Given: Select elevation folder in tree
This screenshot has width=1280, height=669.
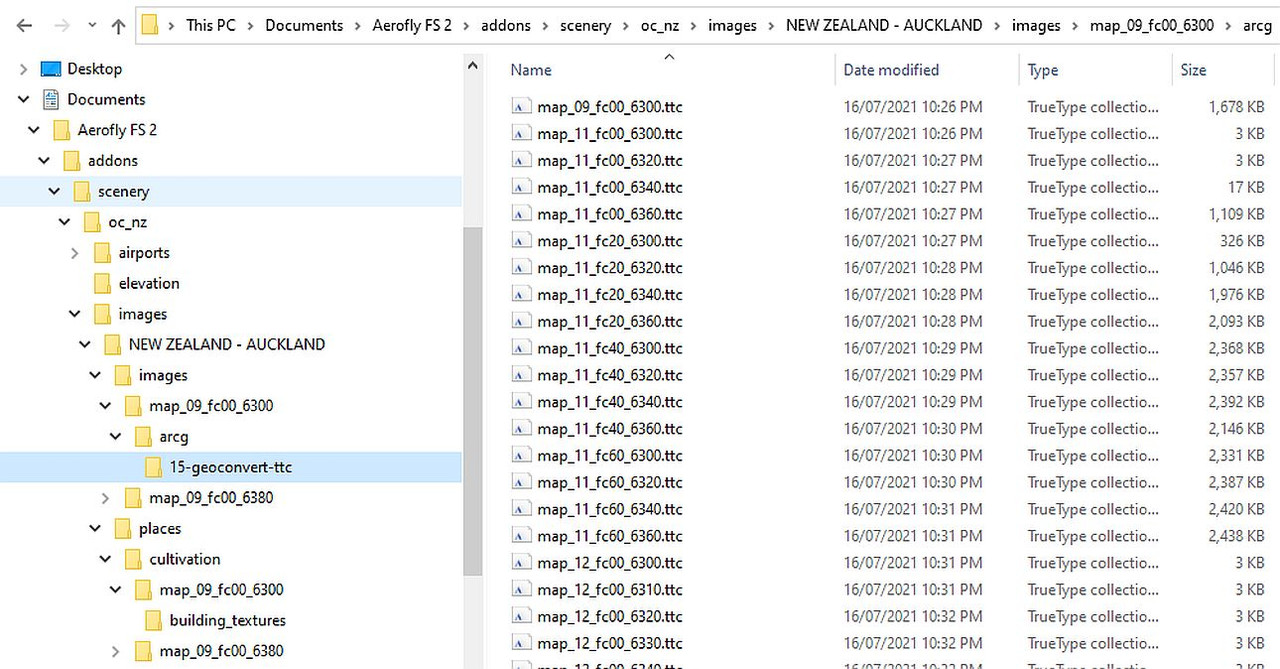Looking at the screenshot, I should pyautogui.click(x=149, y=283).
